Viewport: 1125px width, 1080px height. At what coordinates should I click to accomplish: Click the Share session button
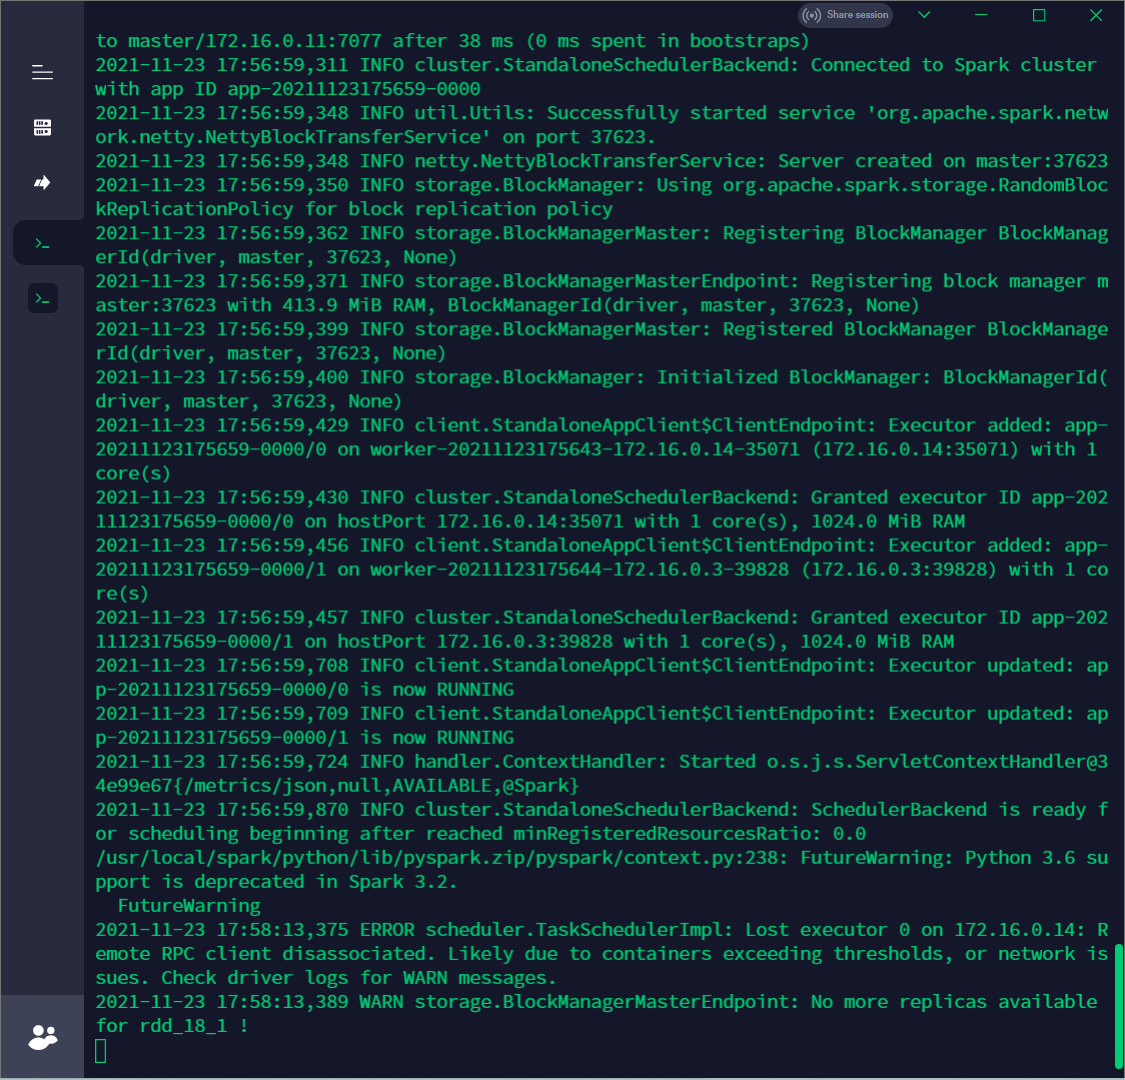(x=845, y=15)
